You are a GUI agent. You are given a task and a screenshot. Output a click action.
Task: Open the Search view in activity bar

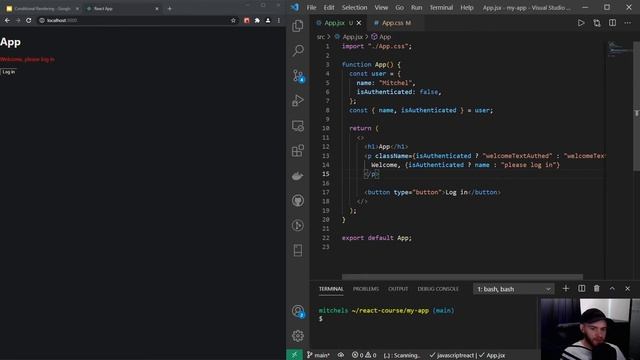298,50
